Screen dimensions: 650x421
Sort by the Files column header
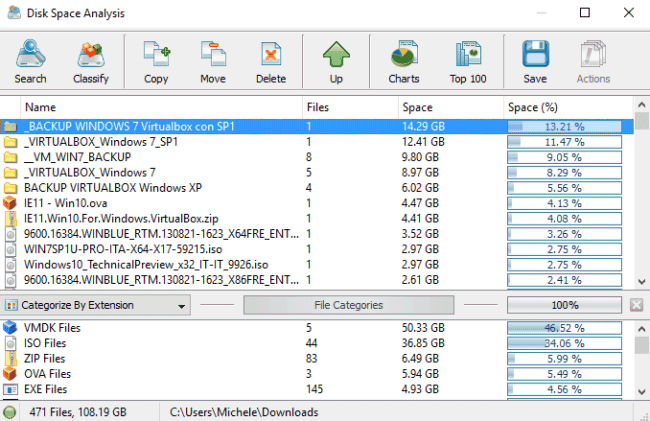(x=350, y=106)
